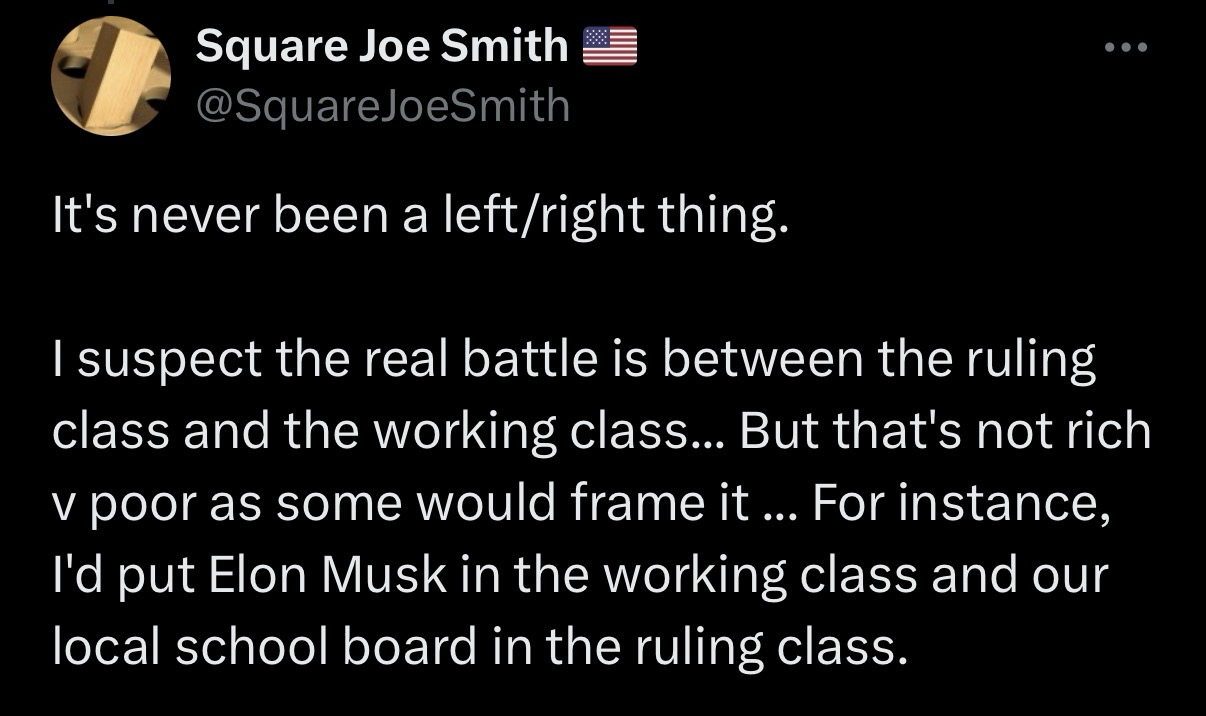Click the last line starting "local school board"
Viewport: 1206px width, 716px height.
[x=479, y=648]
